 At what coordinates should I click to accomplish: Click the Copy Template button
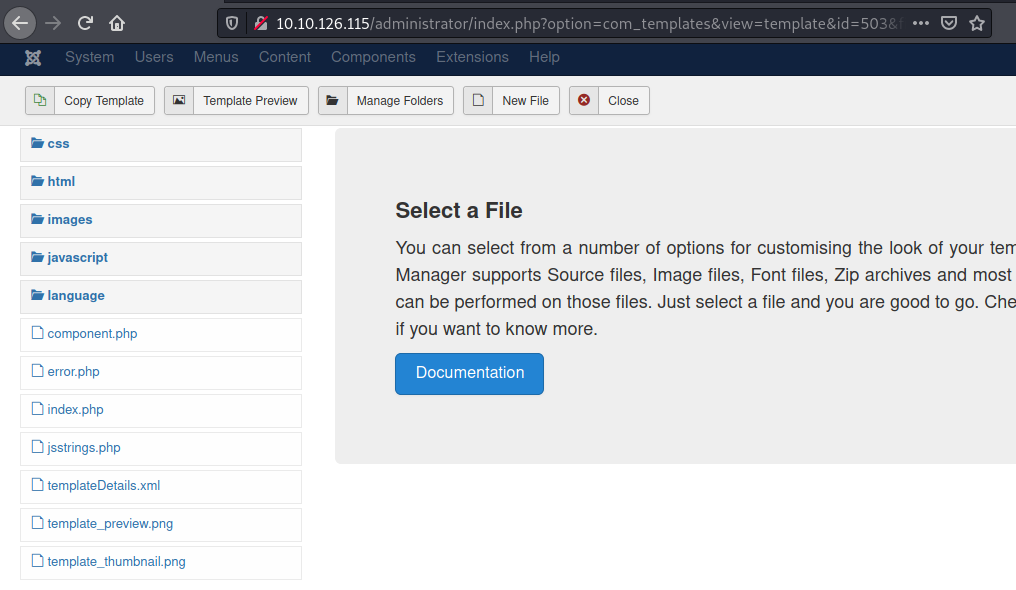tap(90, 101)
